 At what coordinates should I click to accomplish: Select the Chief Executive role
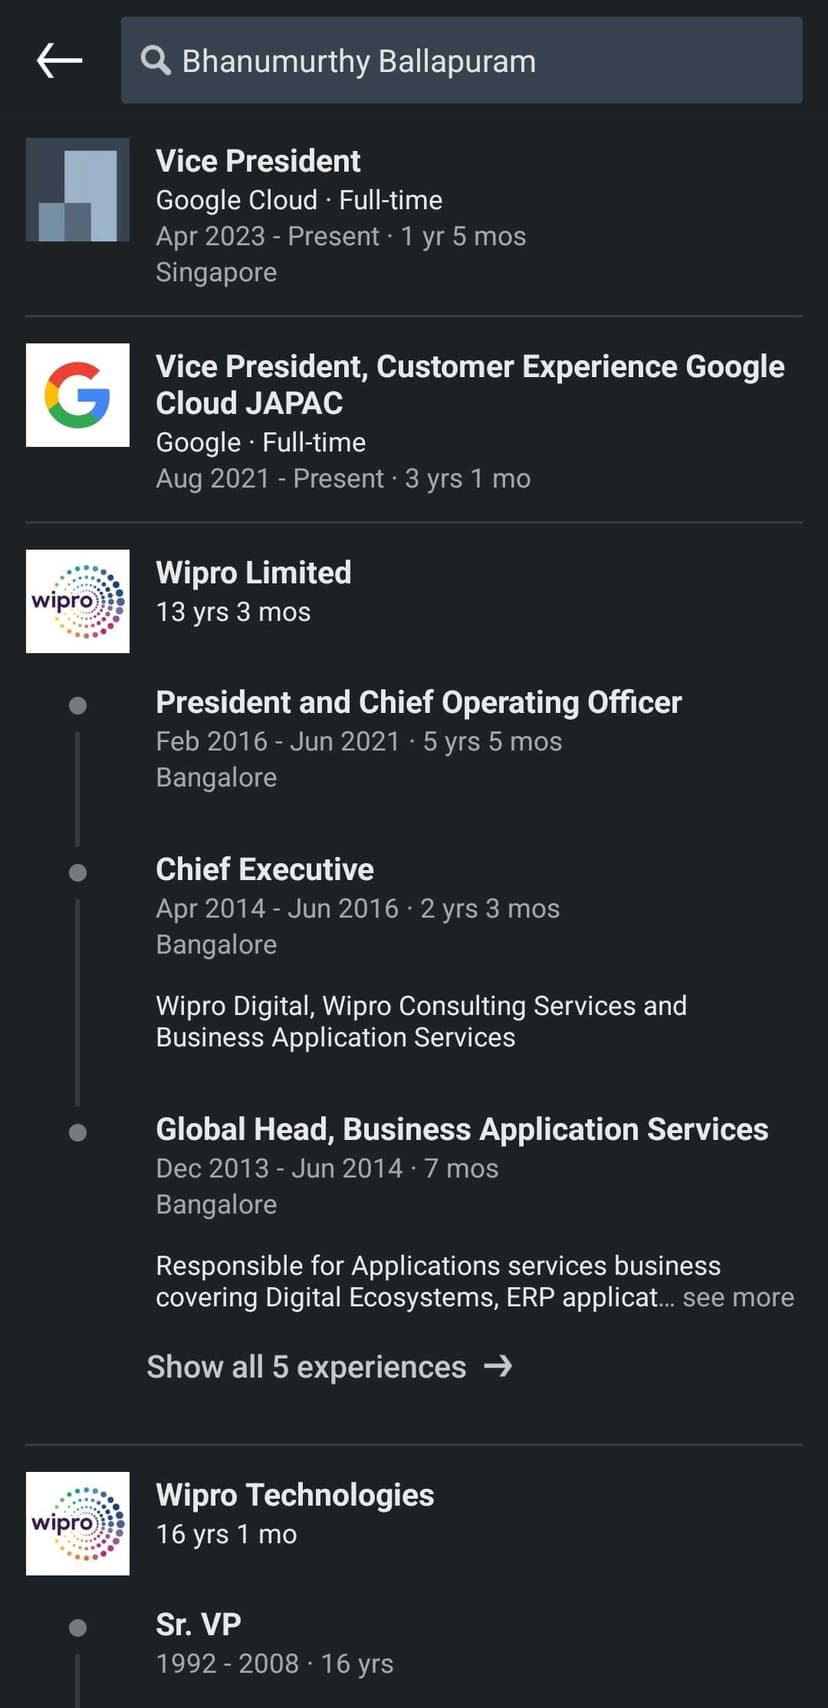264,869
